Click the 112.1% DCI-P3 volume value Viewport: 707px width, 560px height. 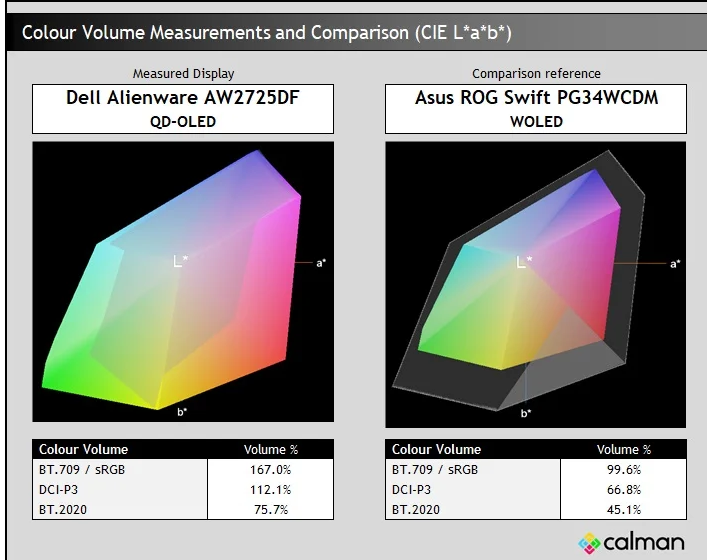click(x=271, y=490)
